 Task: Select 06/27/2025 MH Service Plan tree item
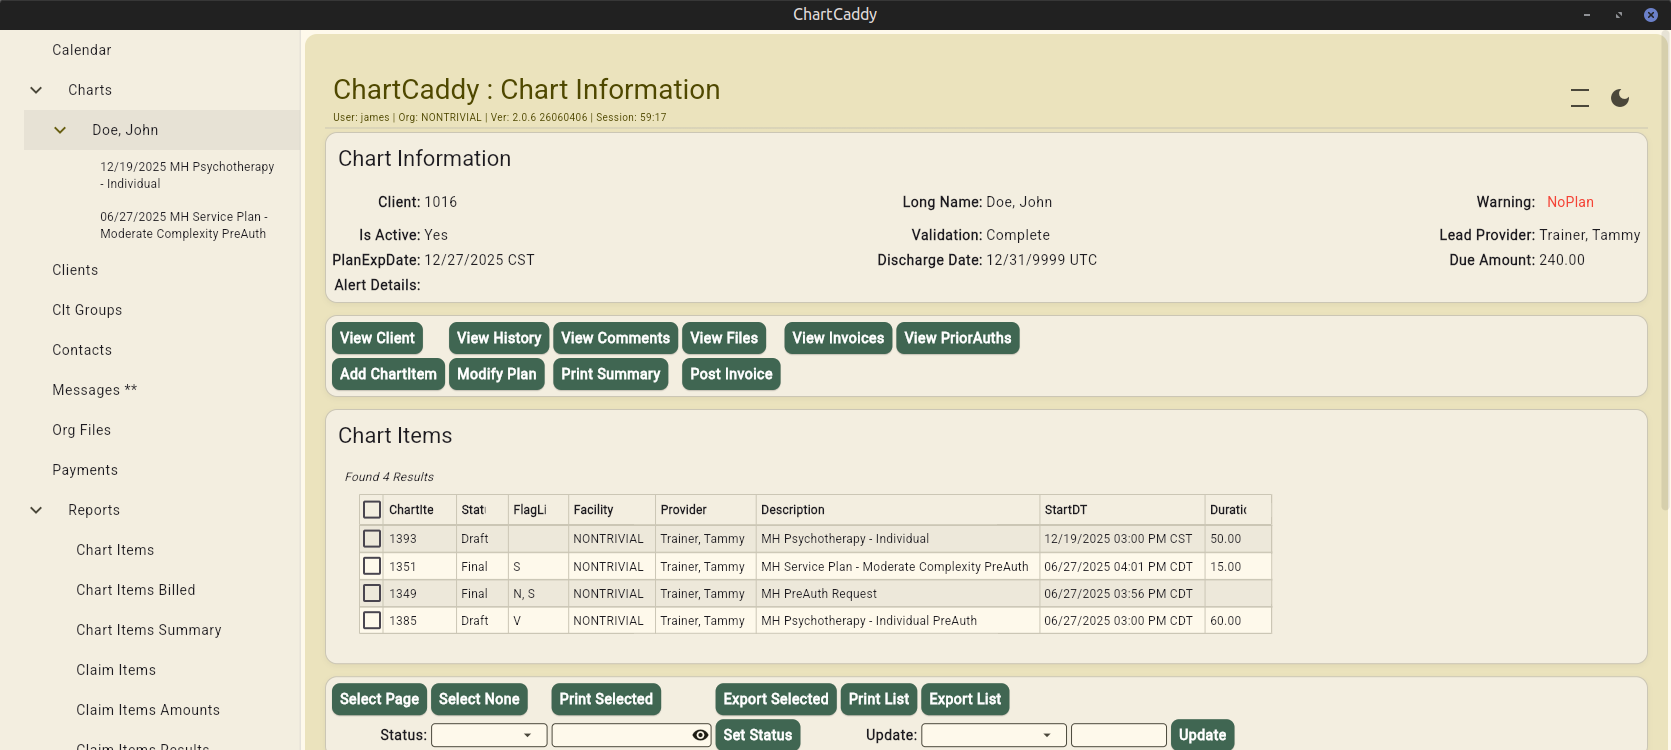click(184, 225)
